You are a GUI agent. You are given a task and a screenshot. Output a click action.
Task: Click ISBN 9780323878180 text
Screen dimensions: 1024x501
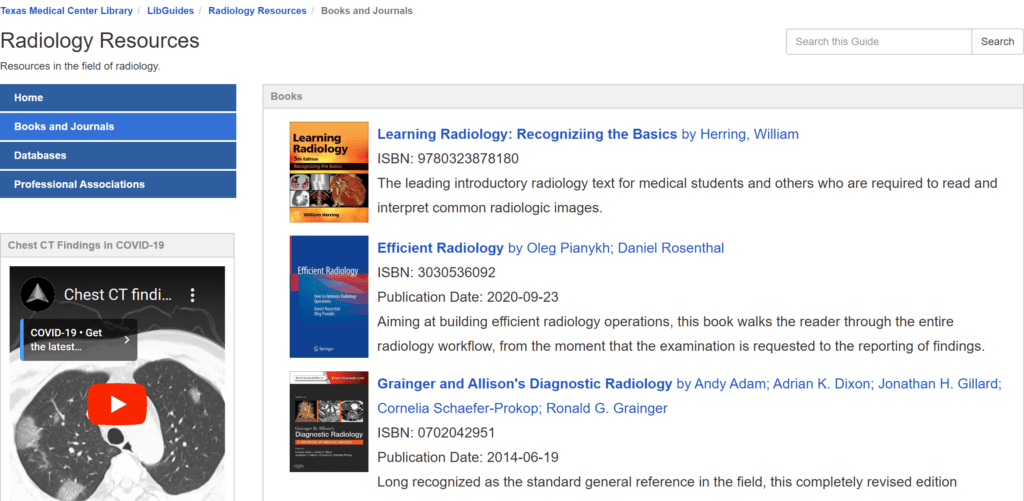click(448, 159)
